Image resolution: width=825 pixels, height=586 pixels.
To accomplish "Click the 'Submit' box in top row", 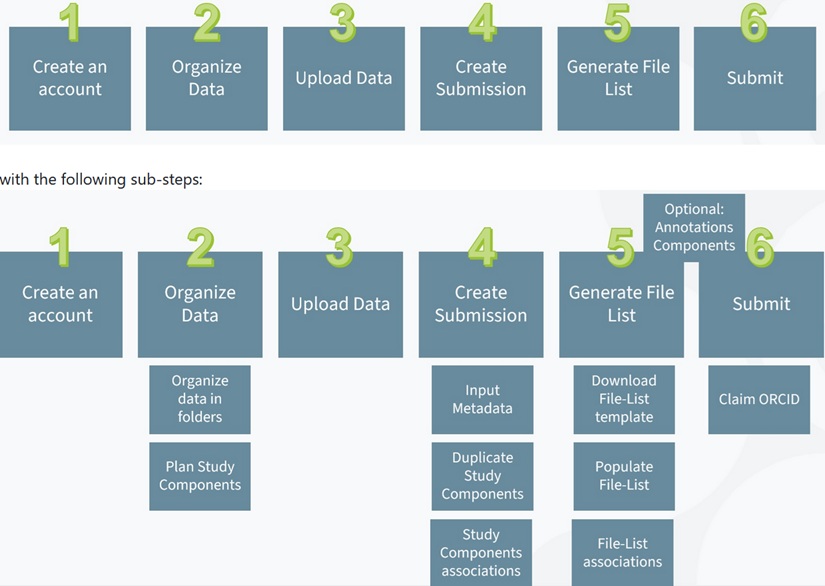I will 755,79.
